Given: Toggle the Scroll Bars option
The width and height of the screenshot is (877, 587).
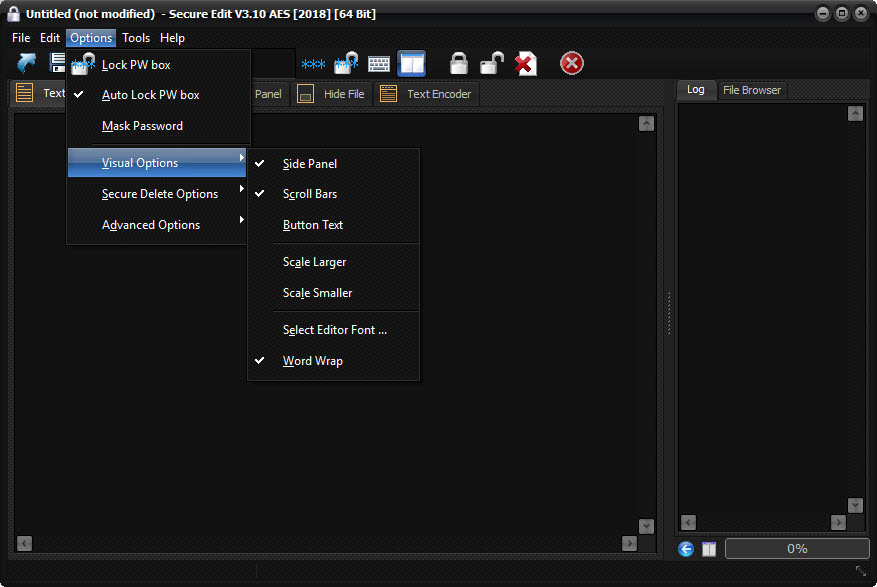Looking at the screenshot, I should tap(333, 194).
